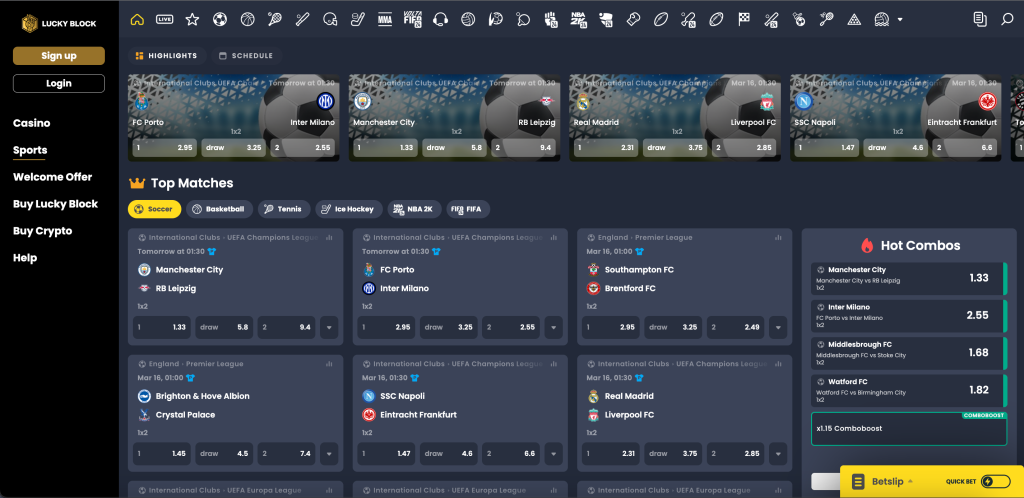This screenshot has width=1024, height=498.
Task: Expand more markets on Real Madrid match card
Action: (x=778, y=454)
